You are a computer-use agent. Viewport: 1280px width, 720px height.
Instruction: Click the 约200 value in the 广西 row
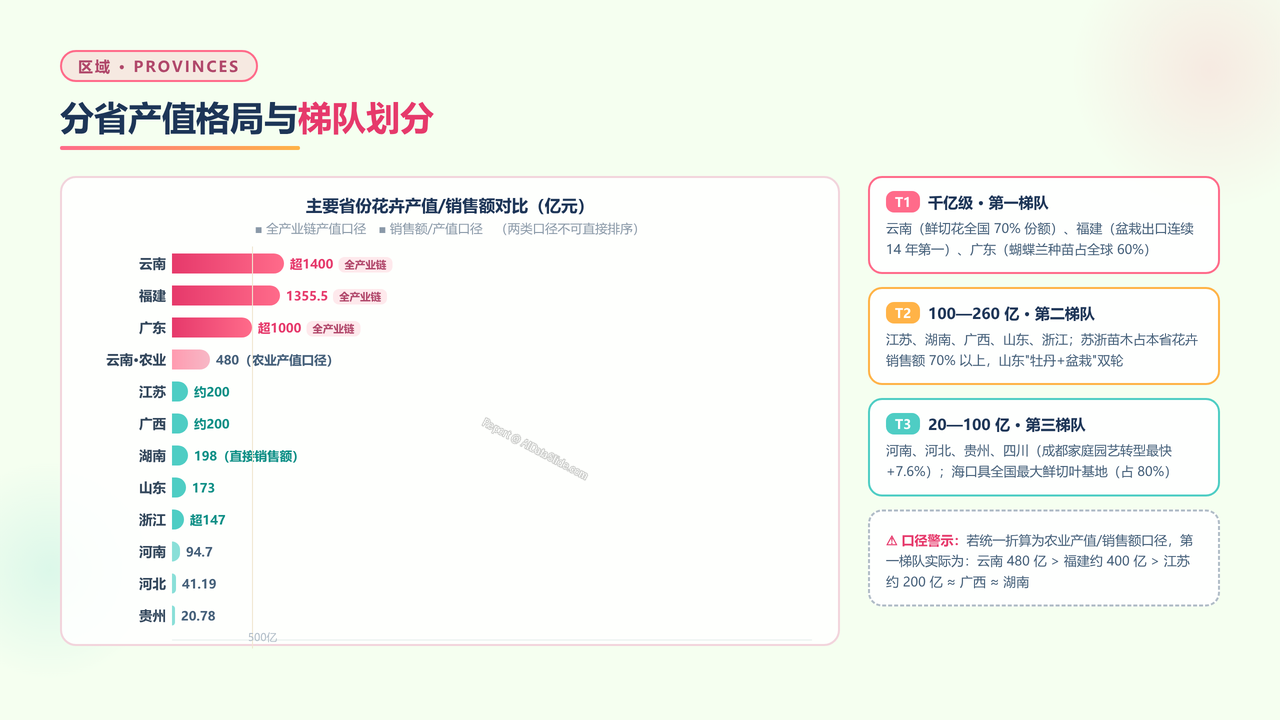212,424
